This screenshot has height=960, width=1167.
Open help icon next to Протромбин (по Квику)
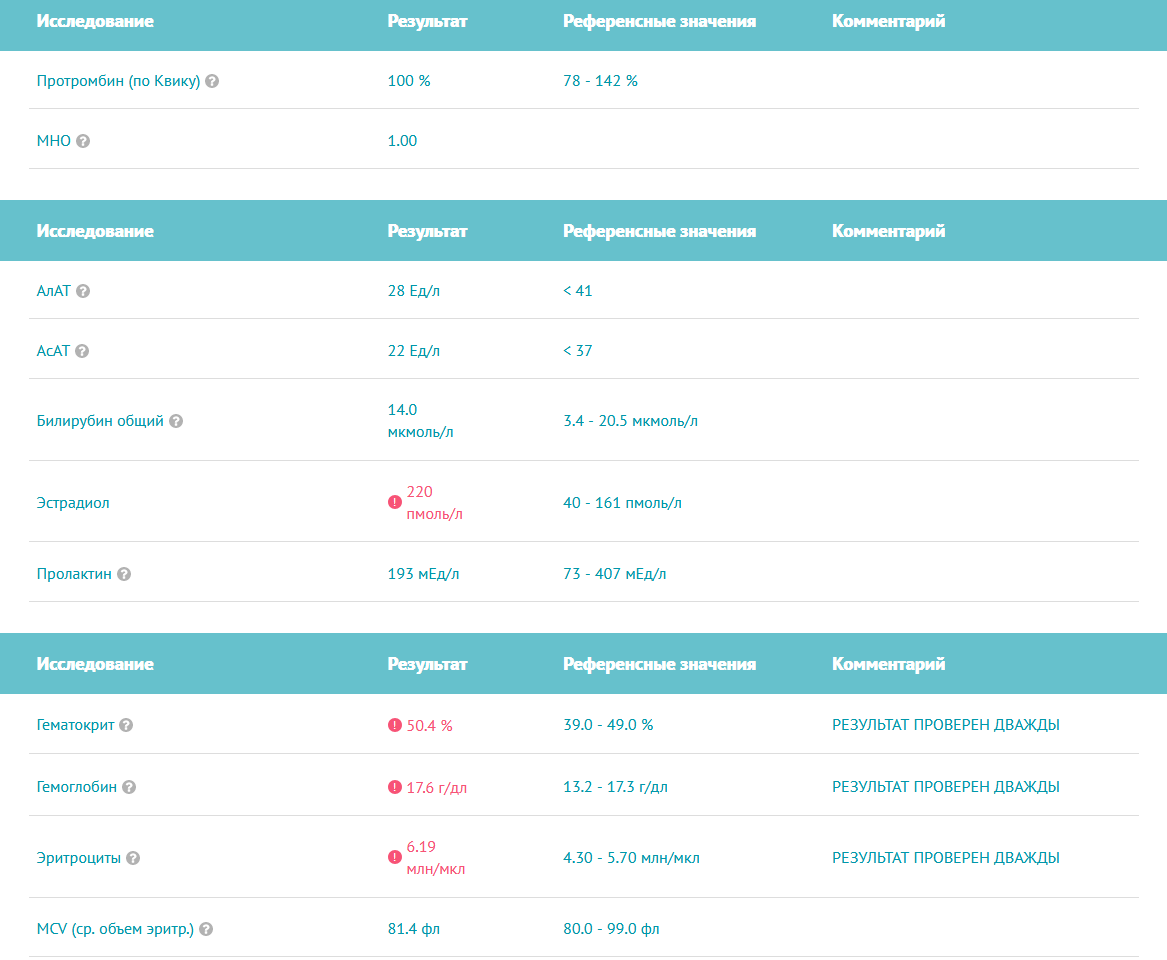click(212, 81)
